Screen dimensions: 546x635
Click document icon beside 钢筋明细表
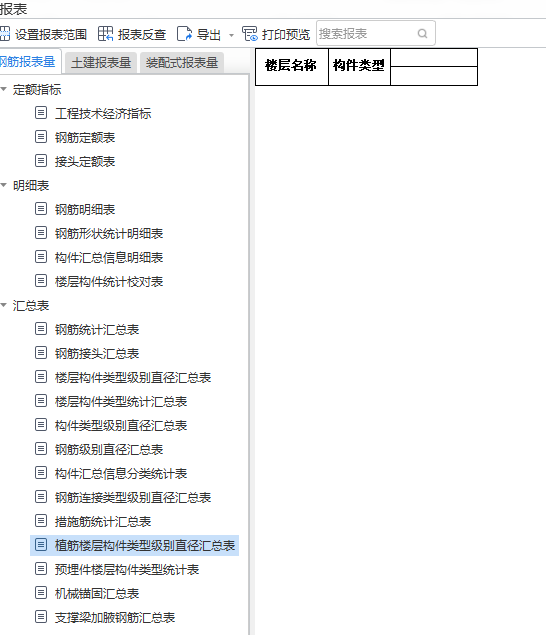41,209
